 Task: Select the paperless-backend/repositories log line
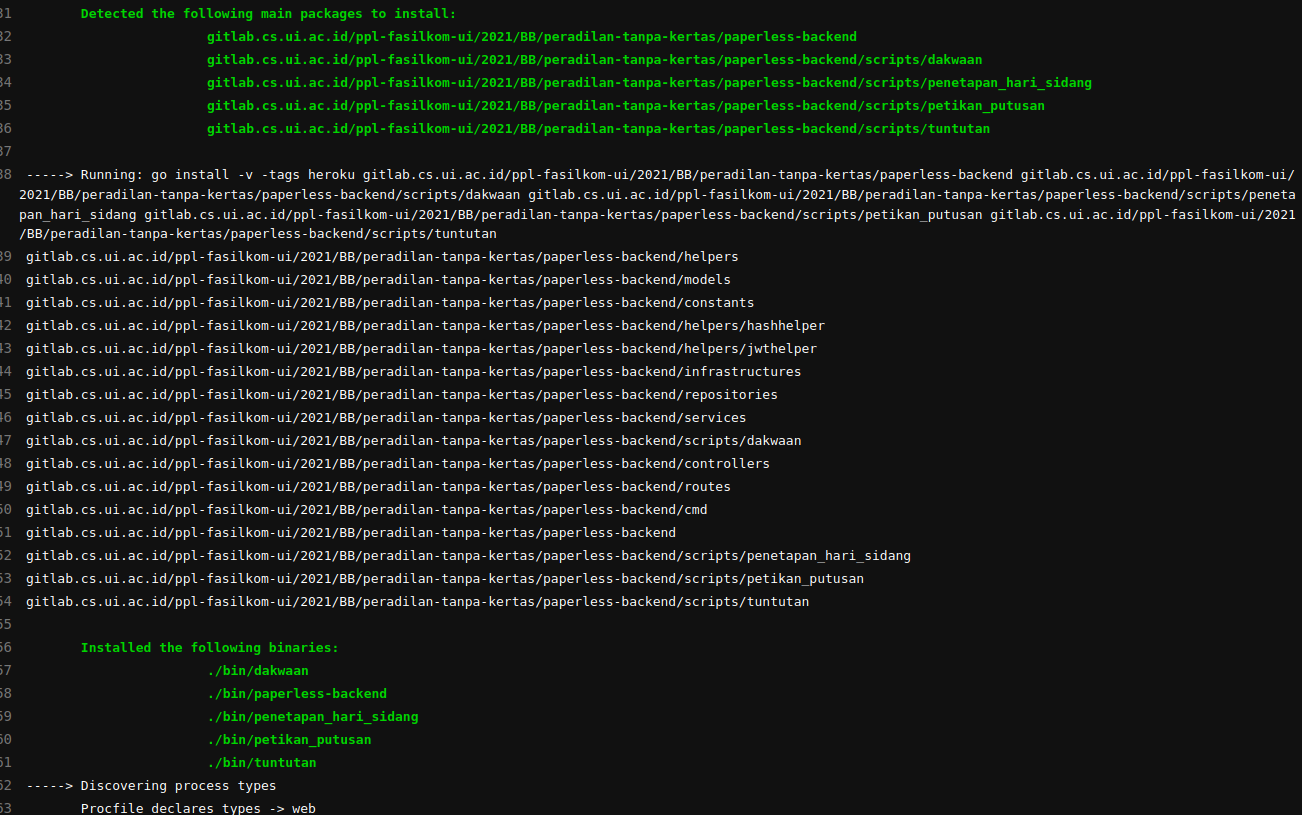[x=402, y=395]
